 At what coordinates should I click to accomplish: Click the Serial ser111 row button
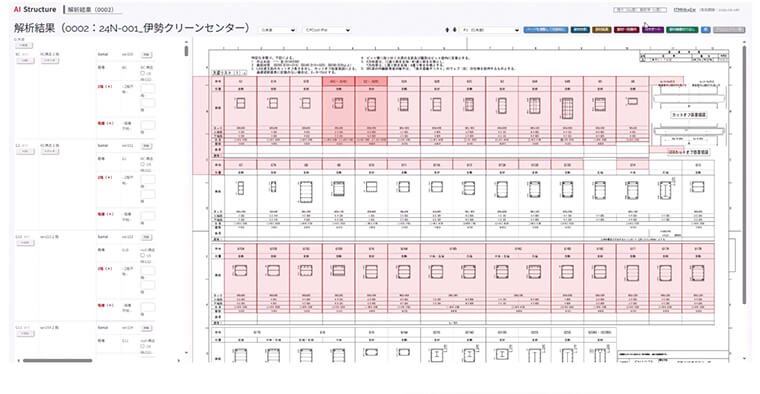[x=147, y=146]
